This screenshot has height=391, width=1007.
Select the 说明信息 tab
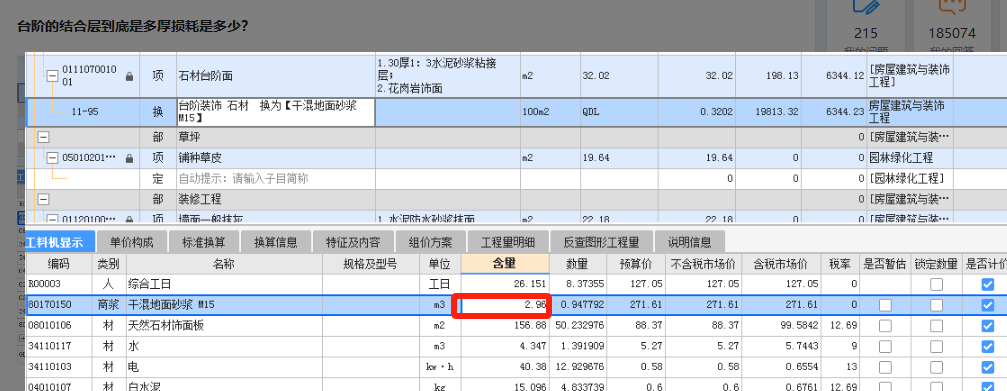click(690, 242)
